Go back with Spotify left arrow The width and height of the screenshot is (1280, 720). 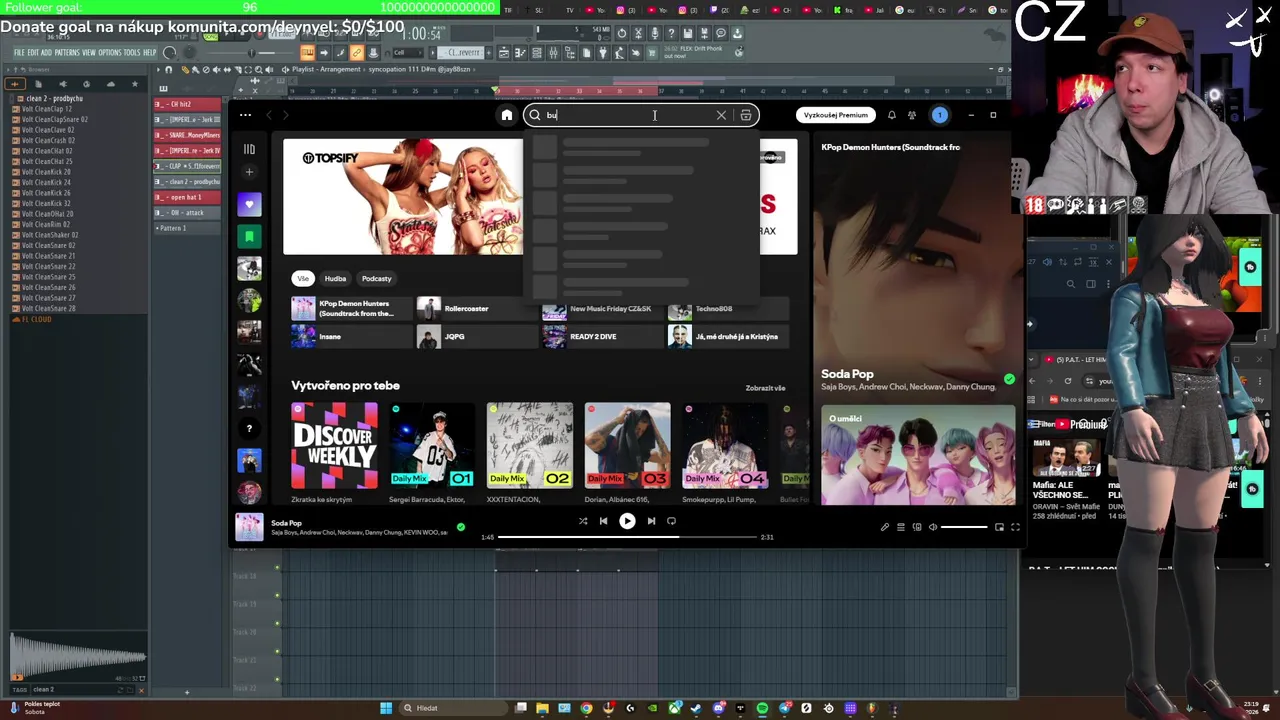coord(268,115)
